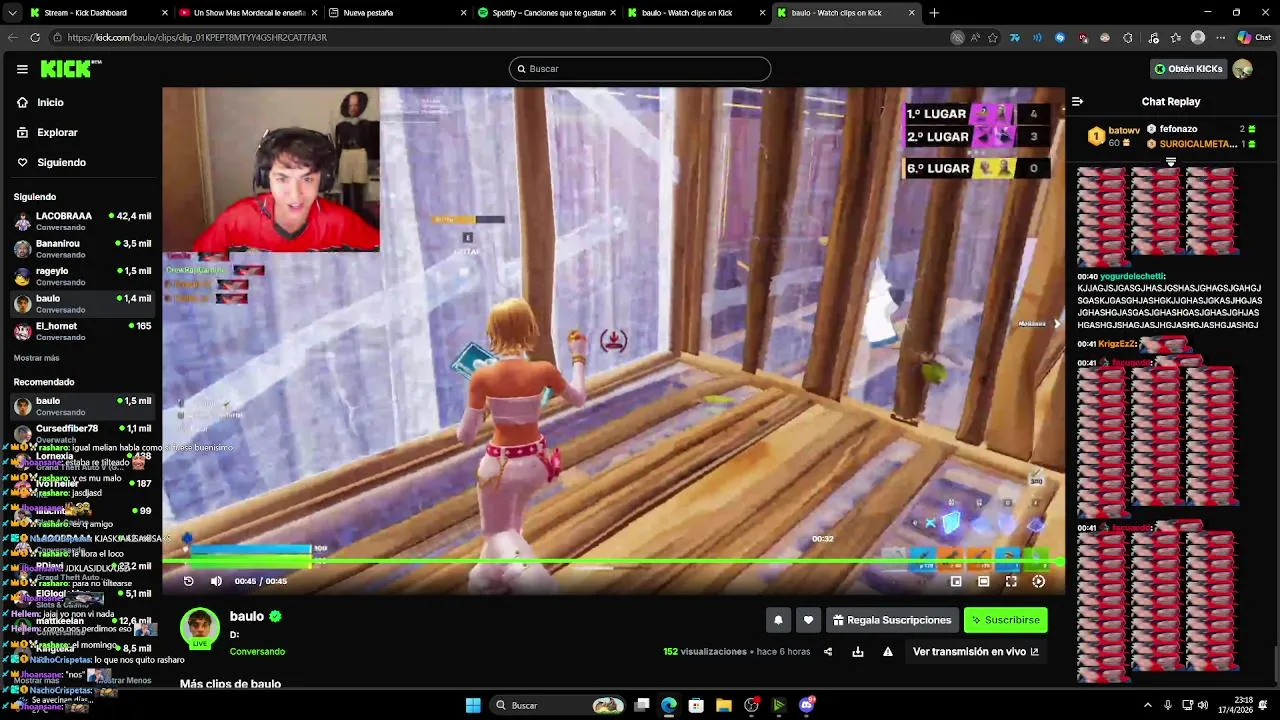Open the tab actions dropdown in the browser

pos(11,13)
